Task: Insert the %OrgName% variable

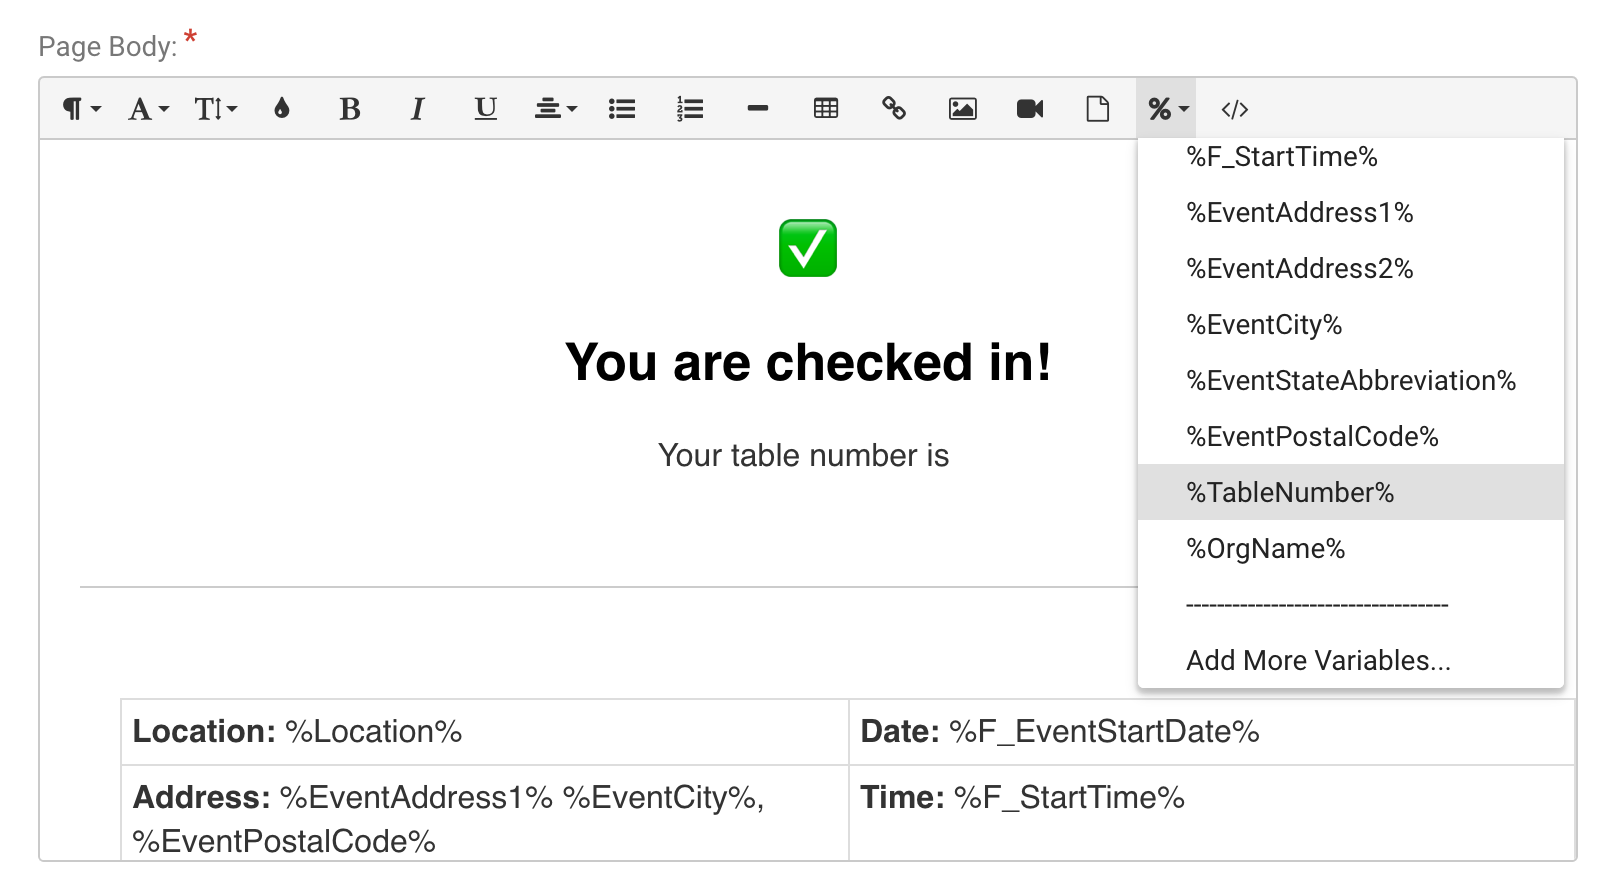Action: (1351, 548)
